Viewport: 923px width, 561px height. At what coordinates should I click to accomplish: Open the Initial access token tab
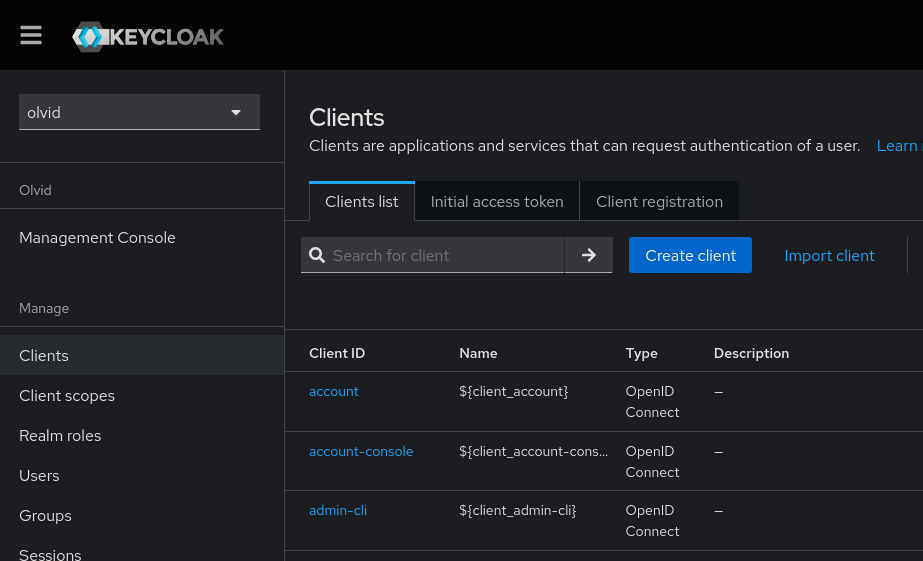coord(497,201)
